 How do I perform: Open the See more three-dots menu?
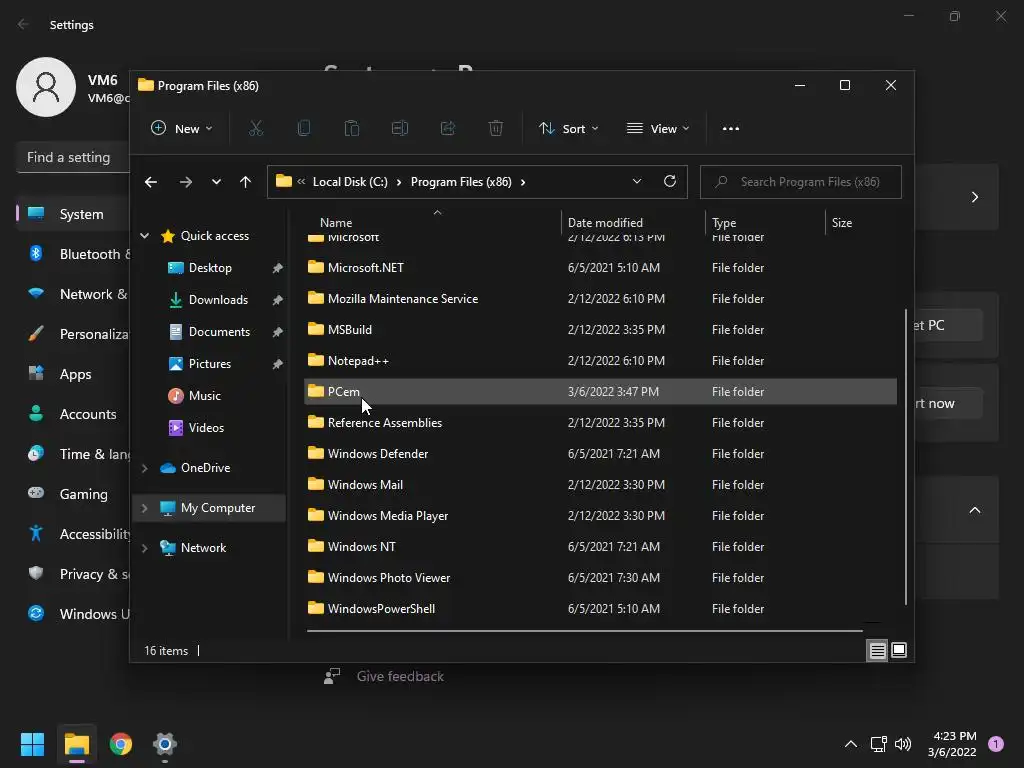pos(731,129)
